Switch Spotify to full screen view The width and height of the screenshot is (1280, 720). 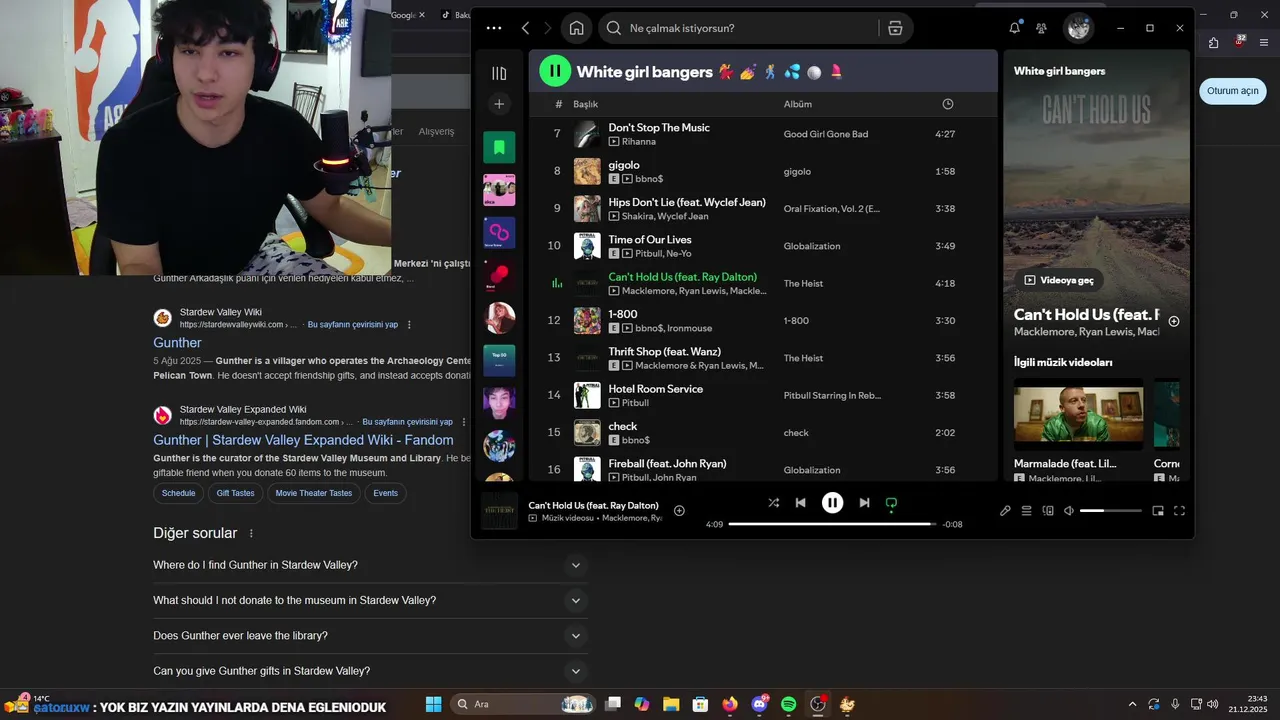tap(1179, 511)
